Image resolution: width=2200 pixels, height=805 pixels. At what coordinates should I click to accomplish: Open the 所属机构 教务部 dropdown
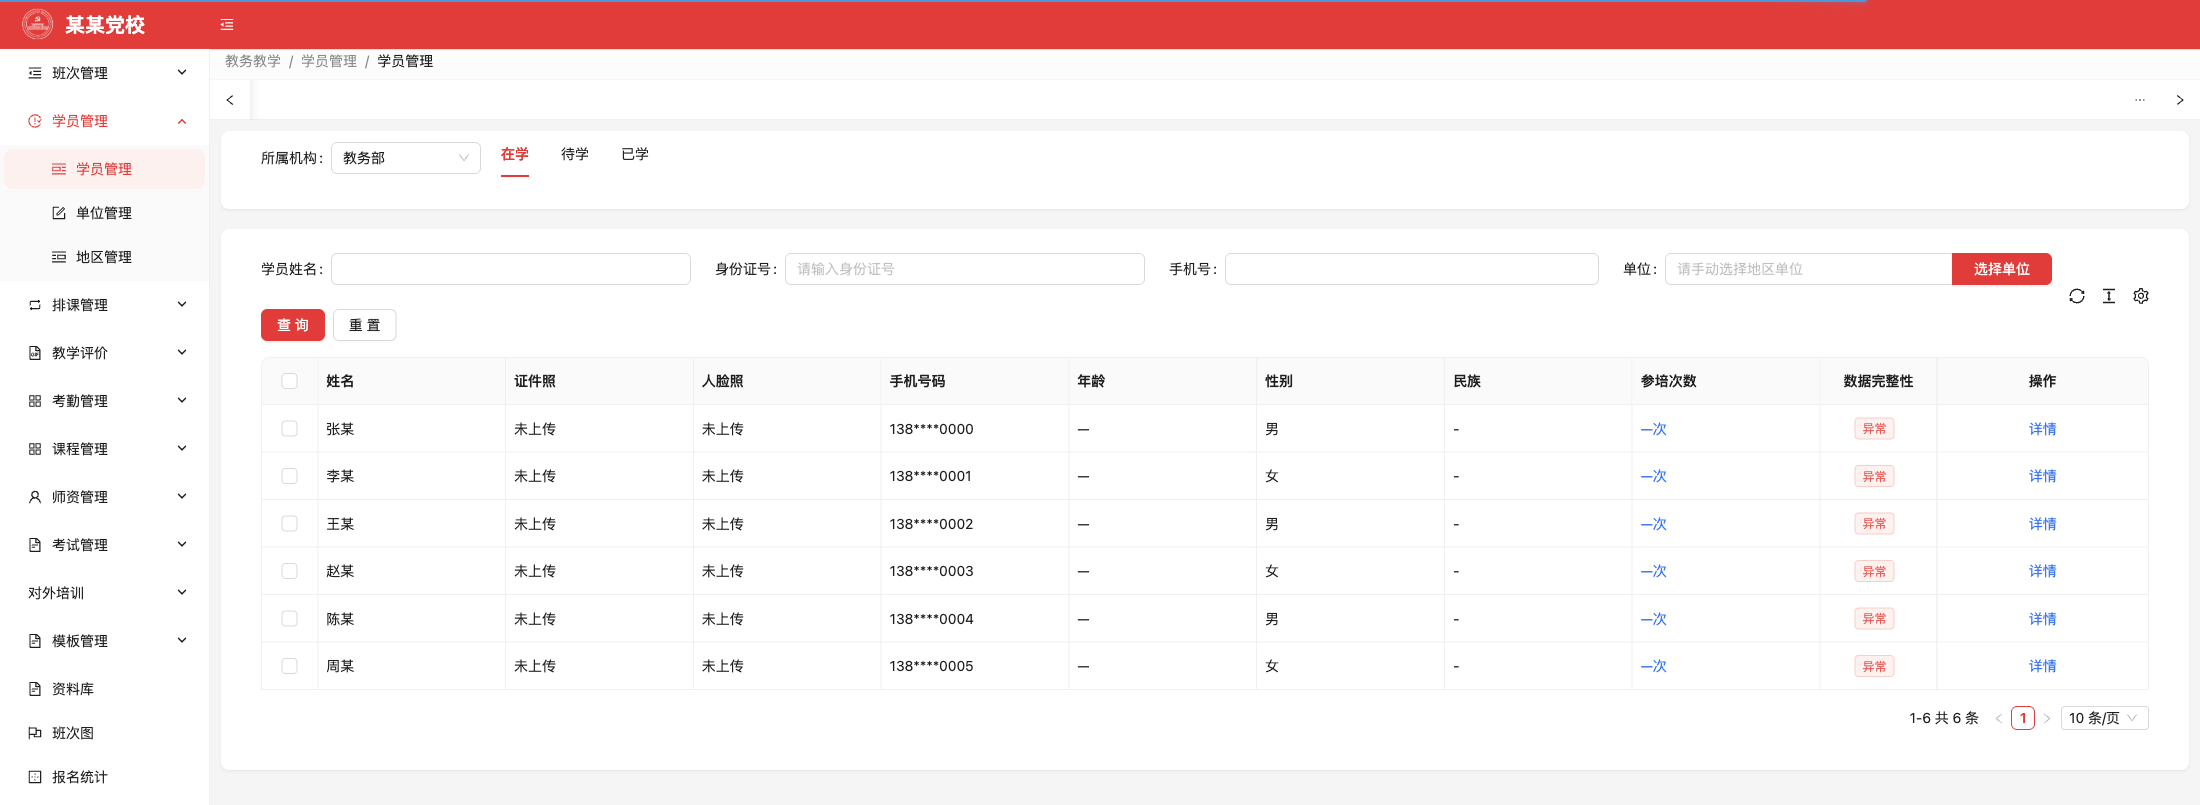click(406, 158)
